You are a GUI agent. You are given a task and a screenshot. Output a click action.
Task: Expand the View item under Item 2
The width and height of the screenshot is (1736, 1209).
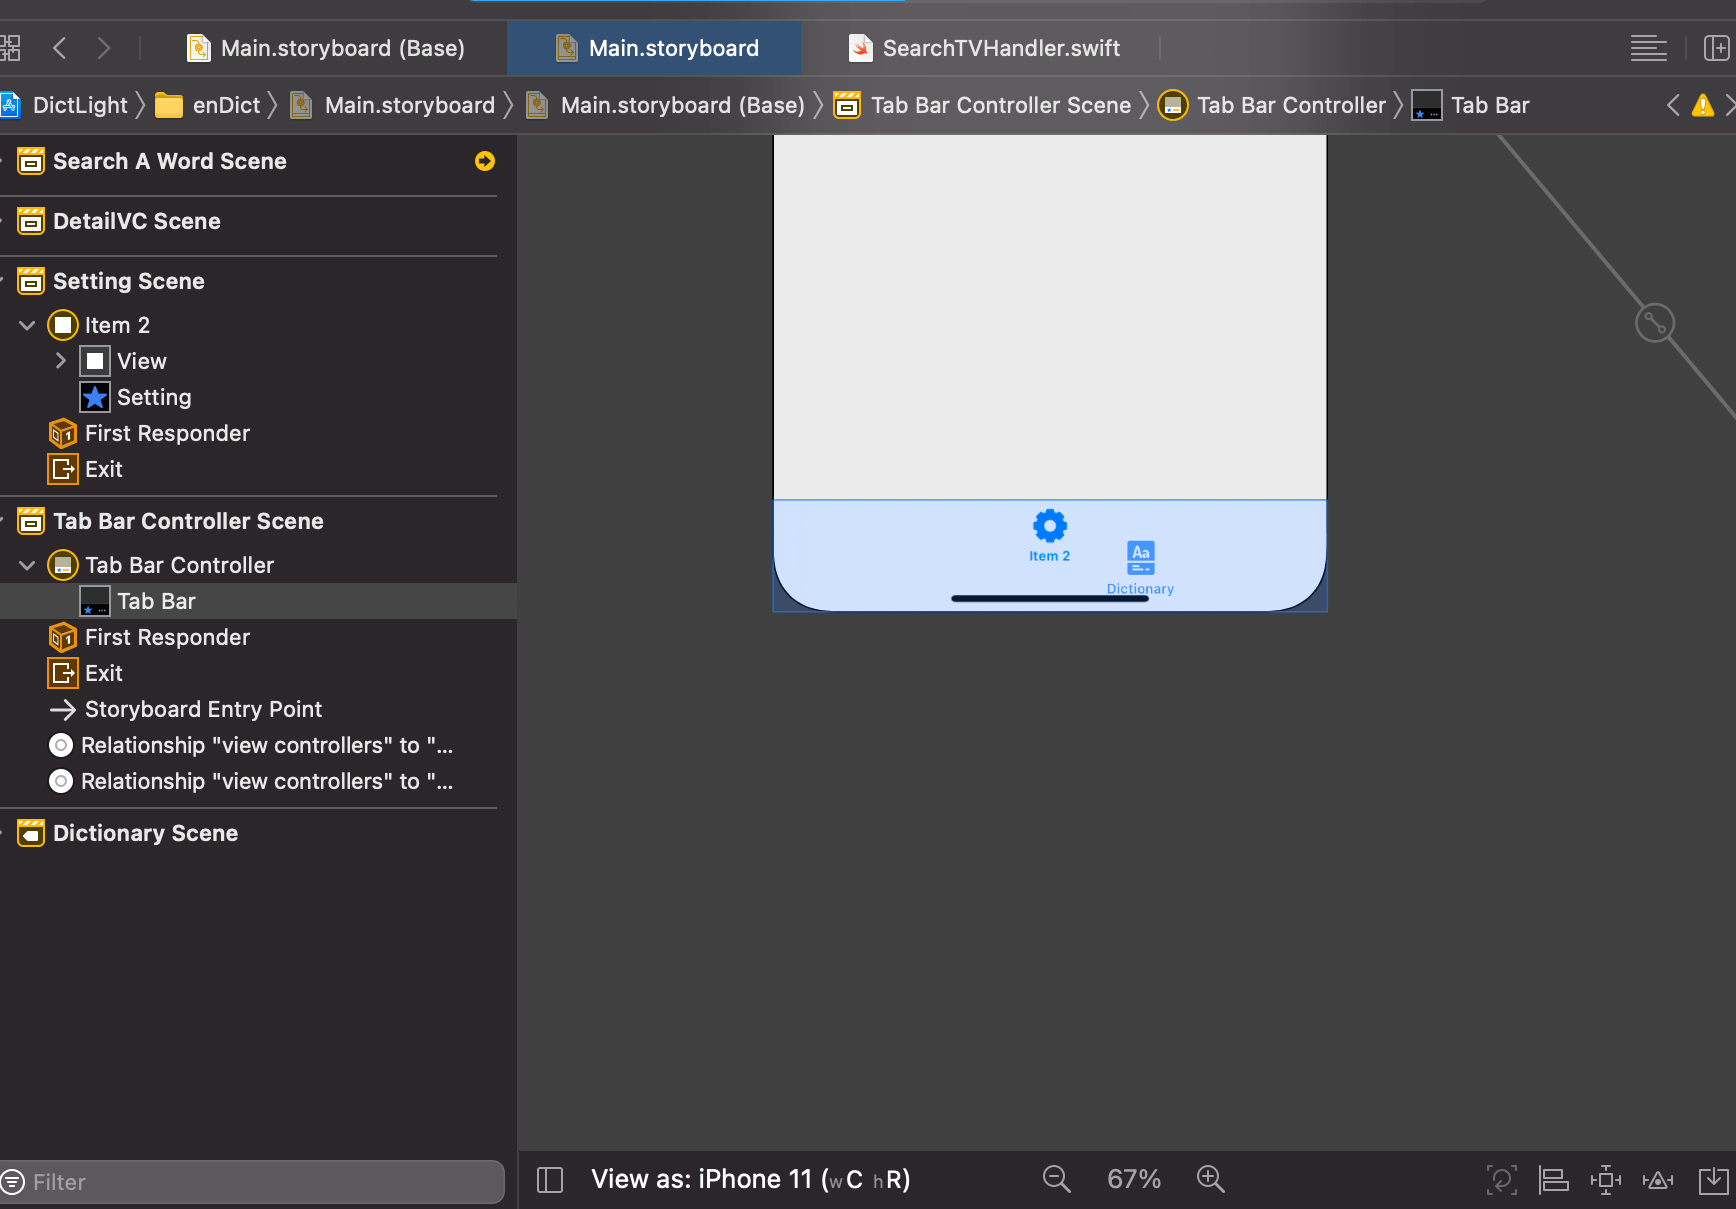[60, 361]
